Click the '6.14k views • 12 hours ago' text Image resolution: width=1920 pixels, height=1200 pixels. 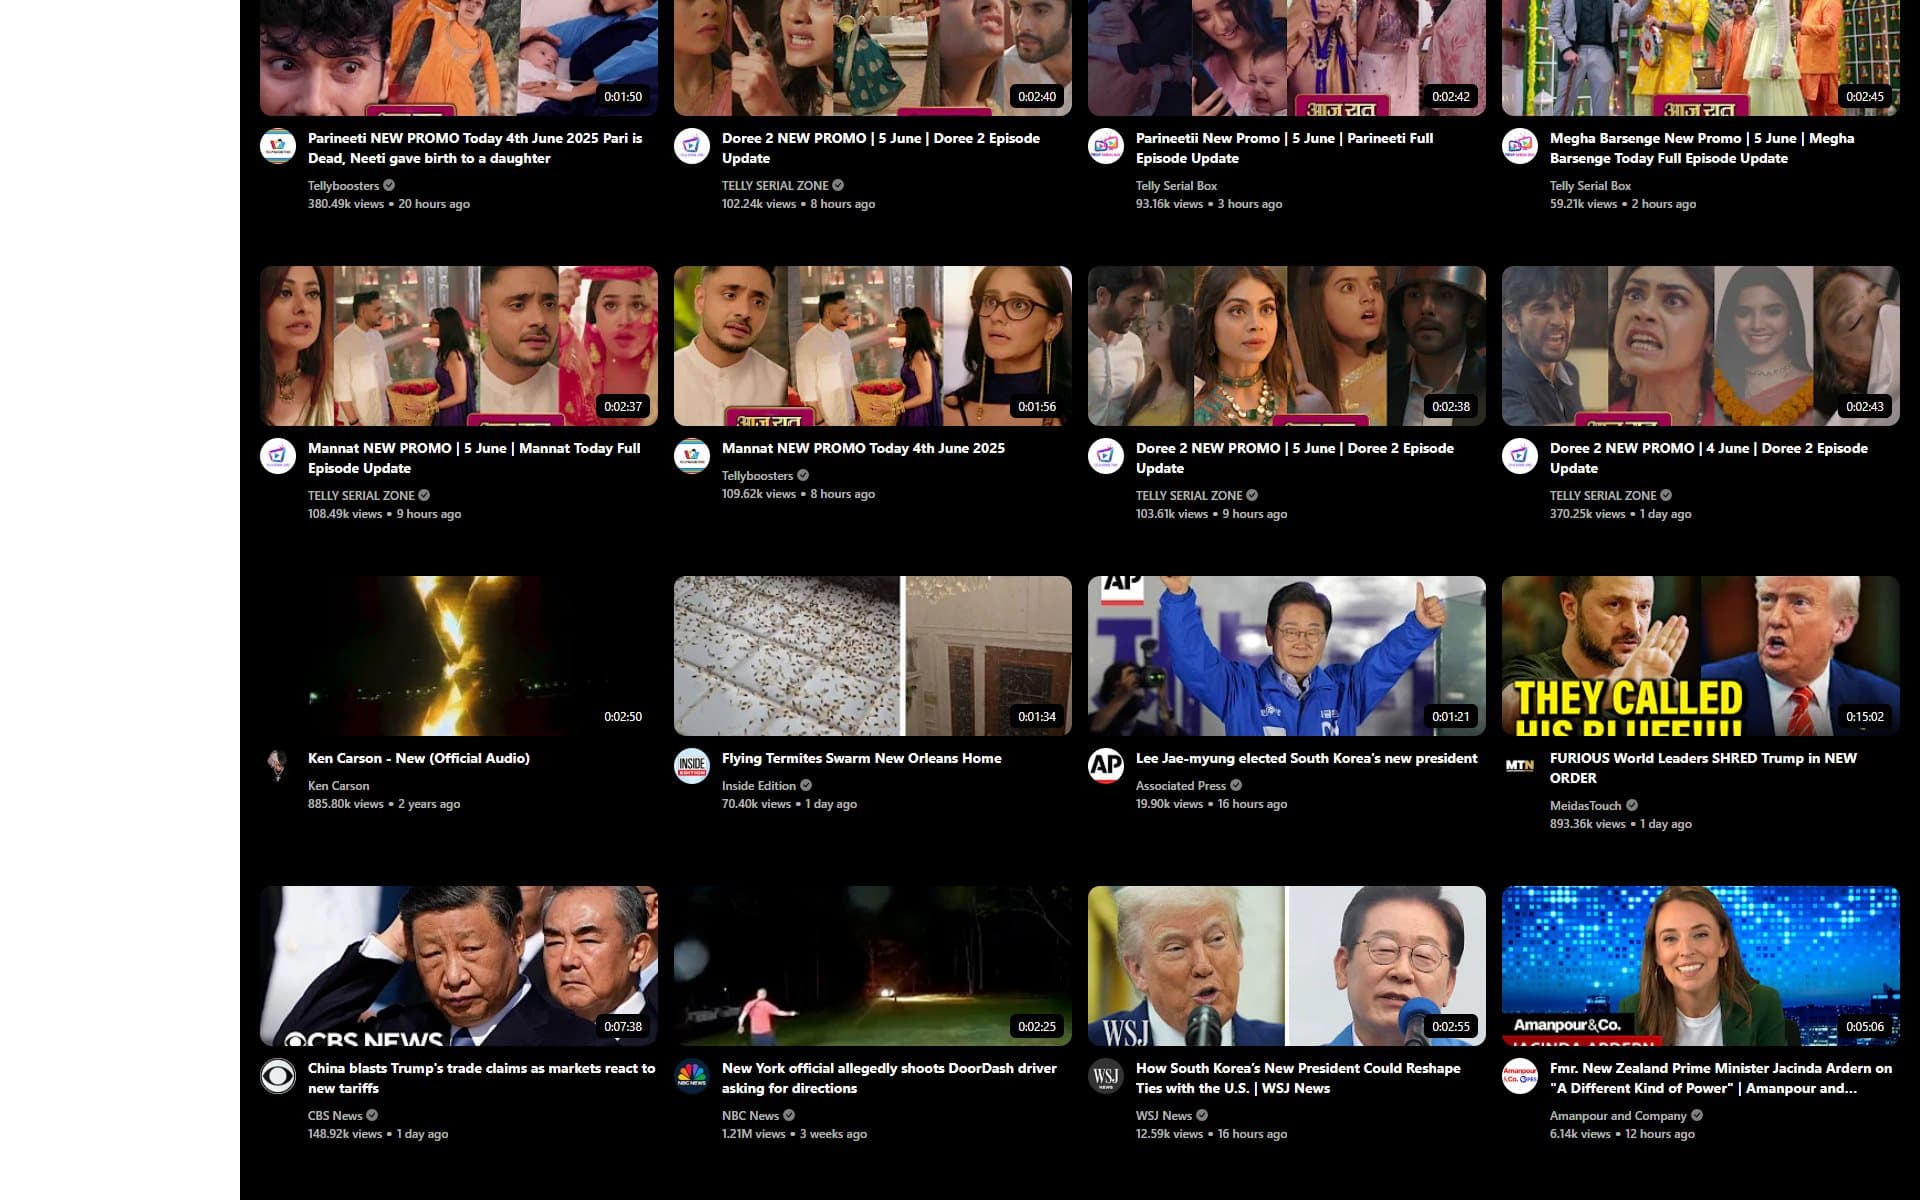coord(1622,1133)
